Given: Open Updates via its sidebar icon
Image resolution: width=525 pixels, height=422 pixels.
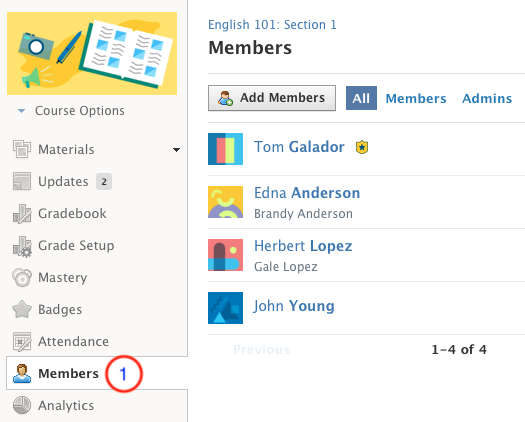Looking at the screenshot, I should (x=22, y=181).
